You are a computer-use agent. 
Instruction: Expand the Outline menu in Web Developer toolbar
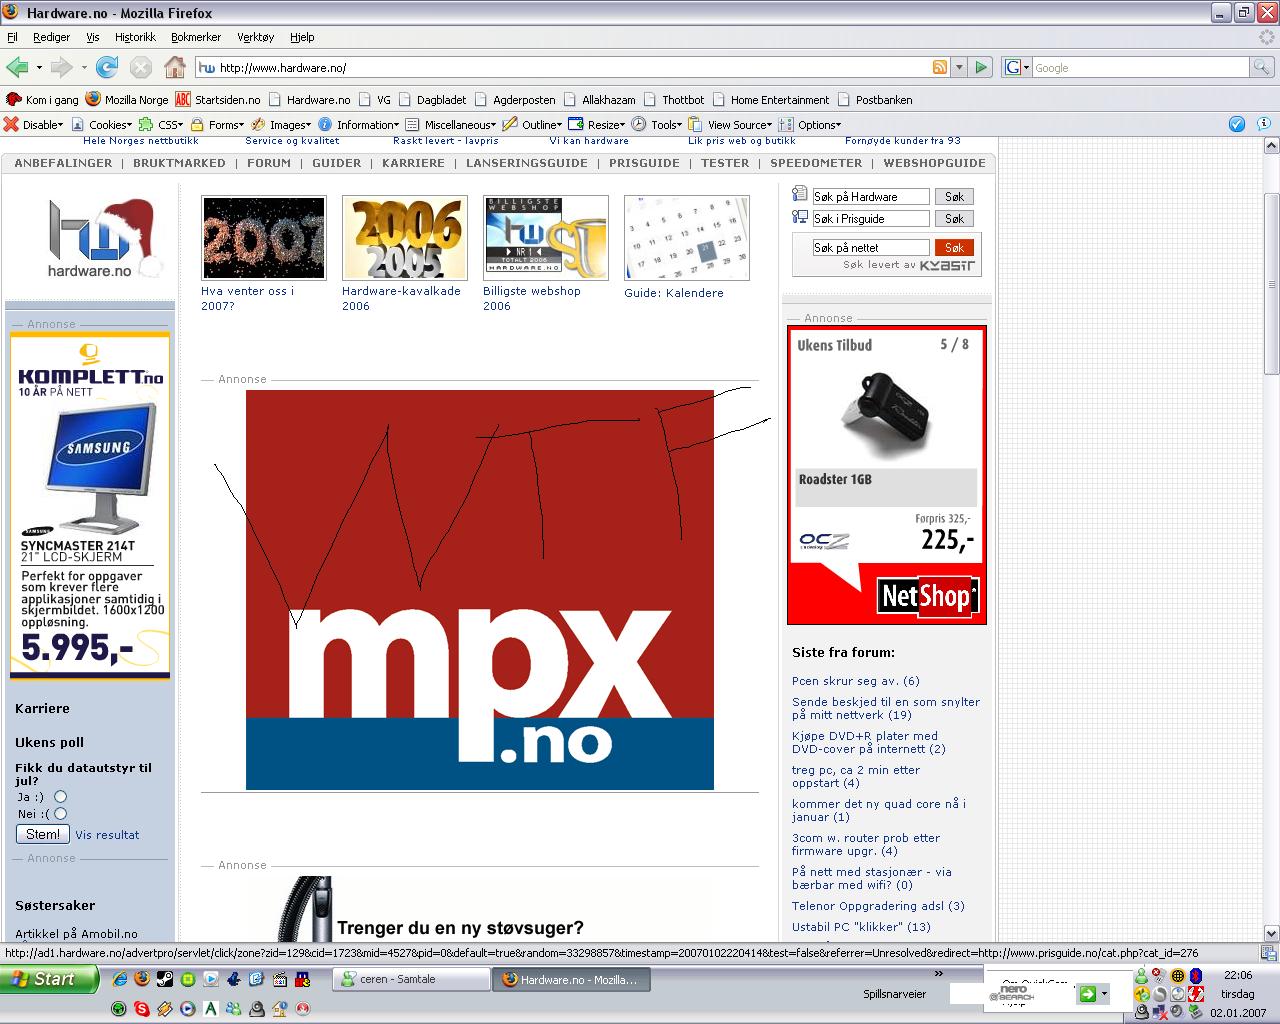tap(532, 124)
